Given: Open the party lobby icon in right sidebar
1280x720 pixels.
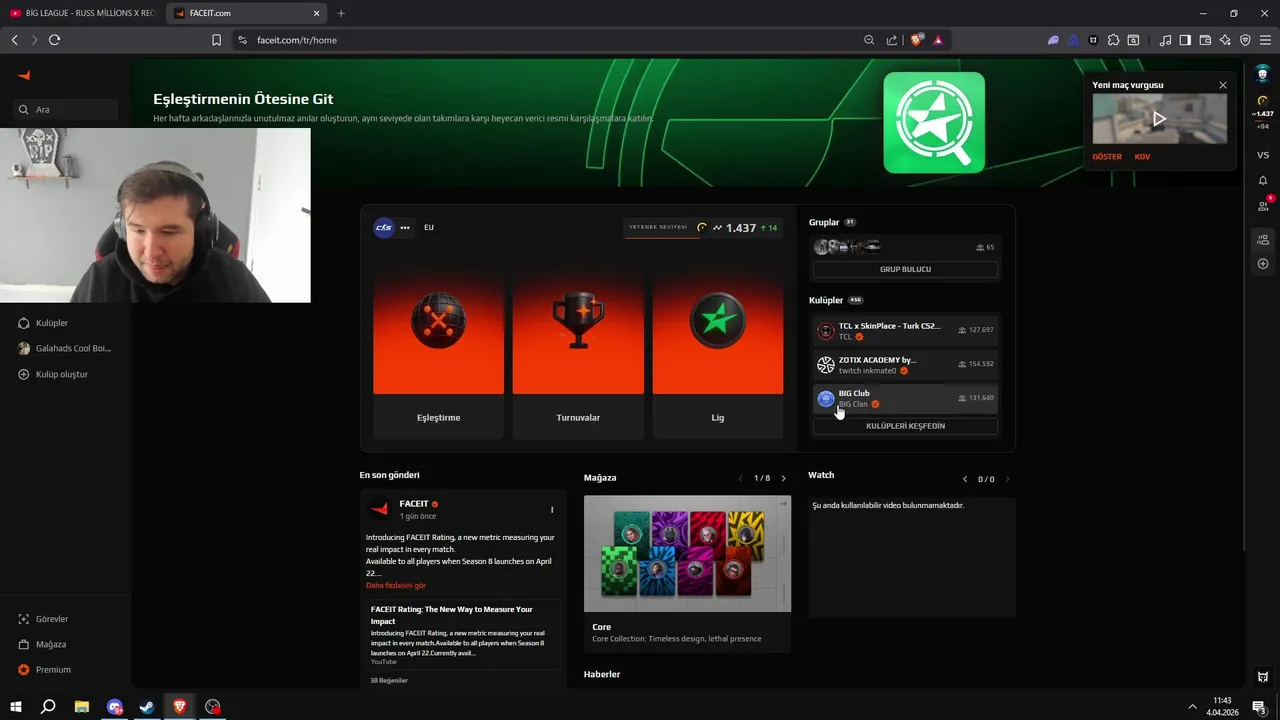Looking at the screenshot, I should [1263, 239].
